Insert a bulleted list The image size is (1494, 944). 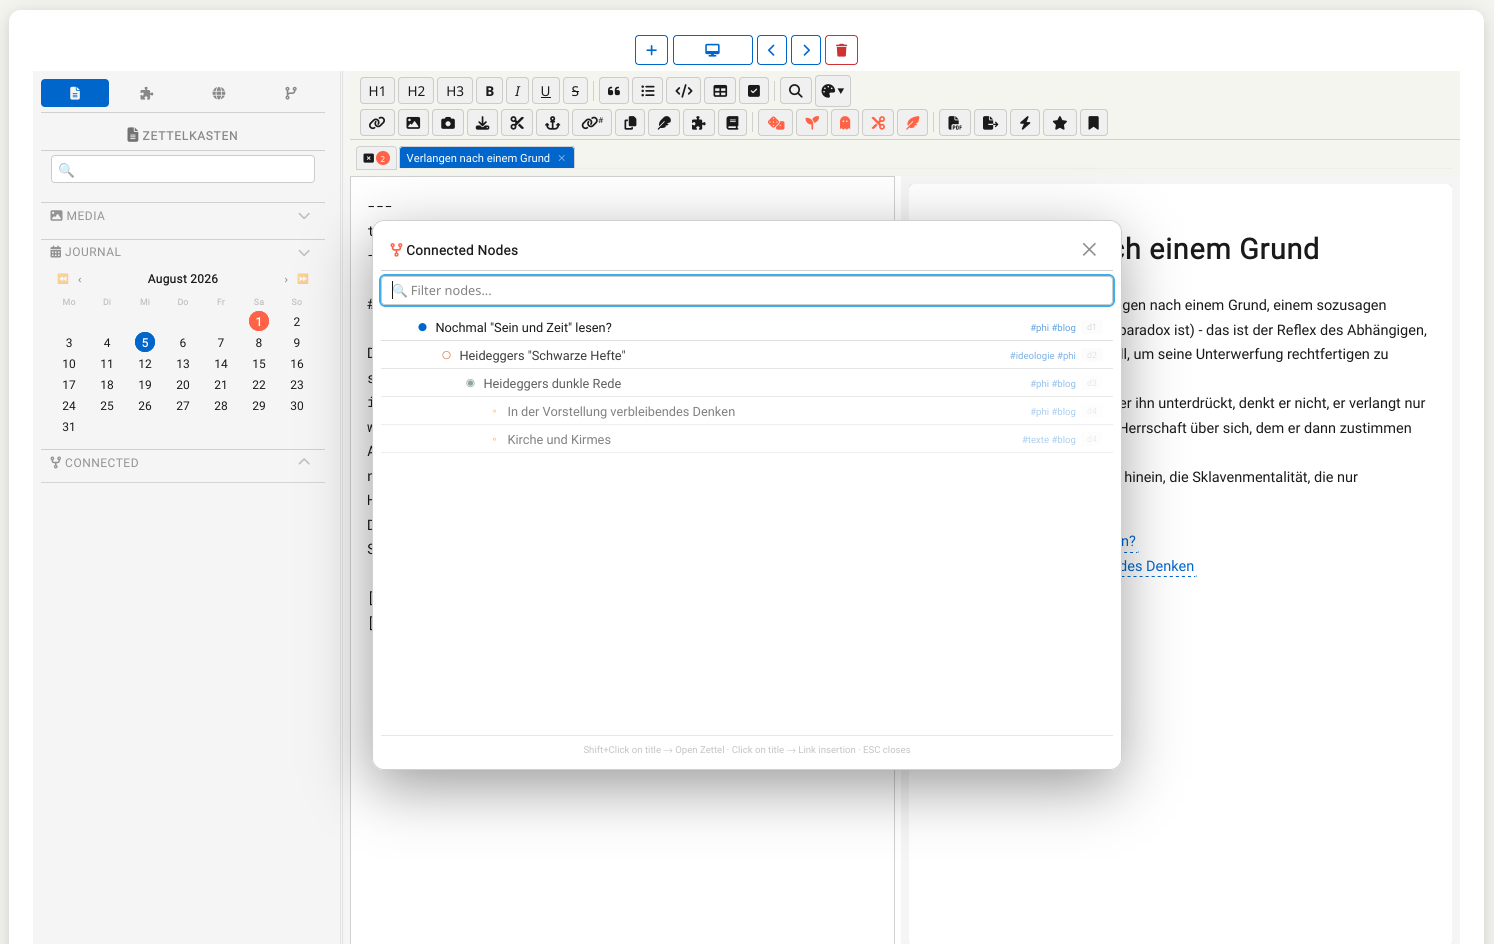(648, 91)
